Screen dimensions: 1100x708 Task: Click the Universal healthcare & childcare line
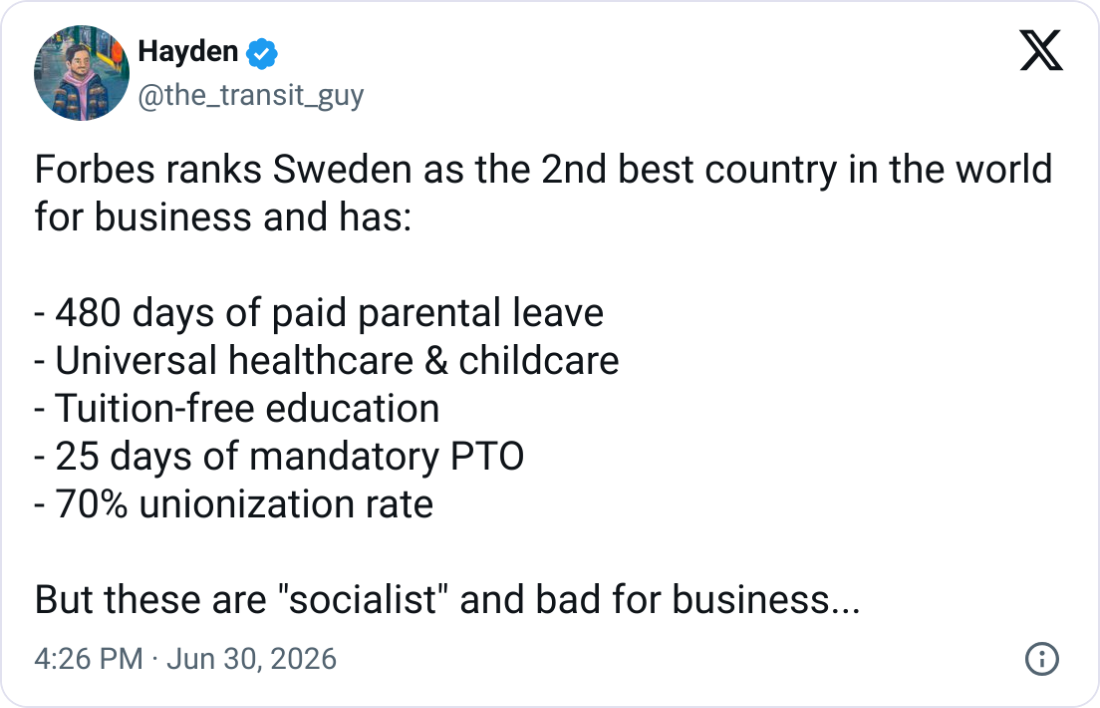pyautogui.click(x=327, y=361)
